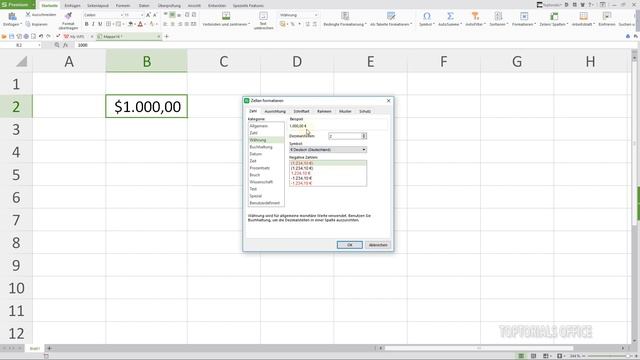
Task: Click the Sortieren icon
Action: coord(498,16)
